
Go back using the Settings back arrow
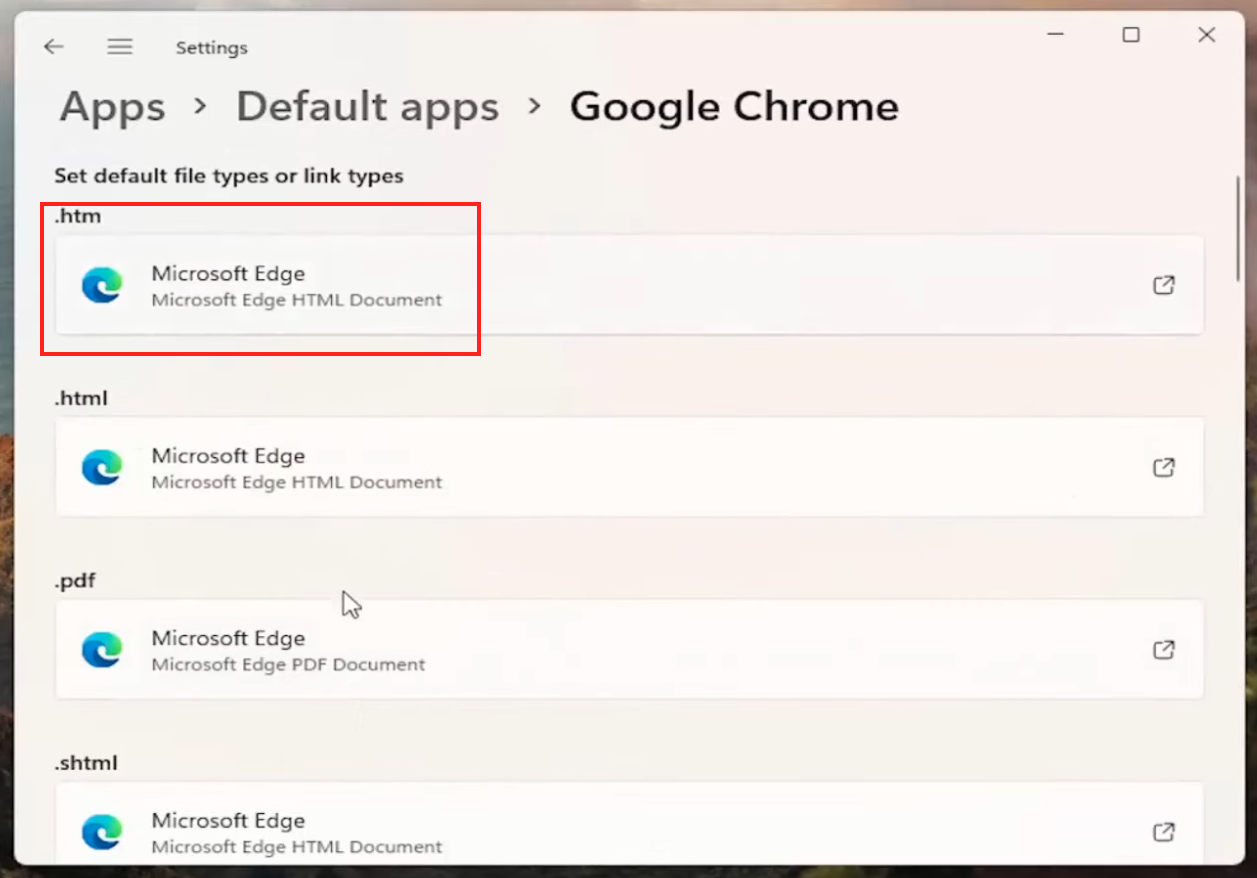coord(54,47)
